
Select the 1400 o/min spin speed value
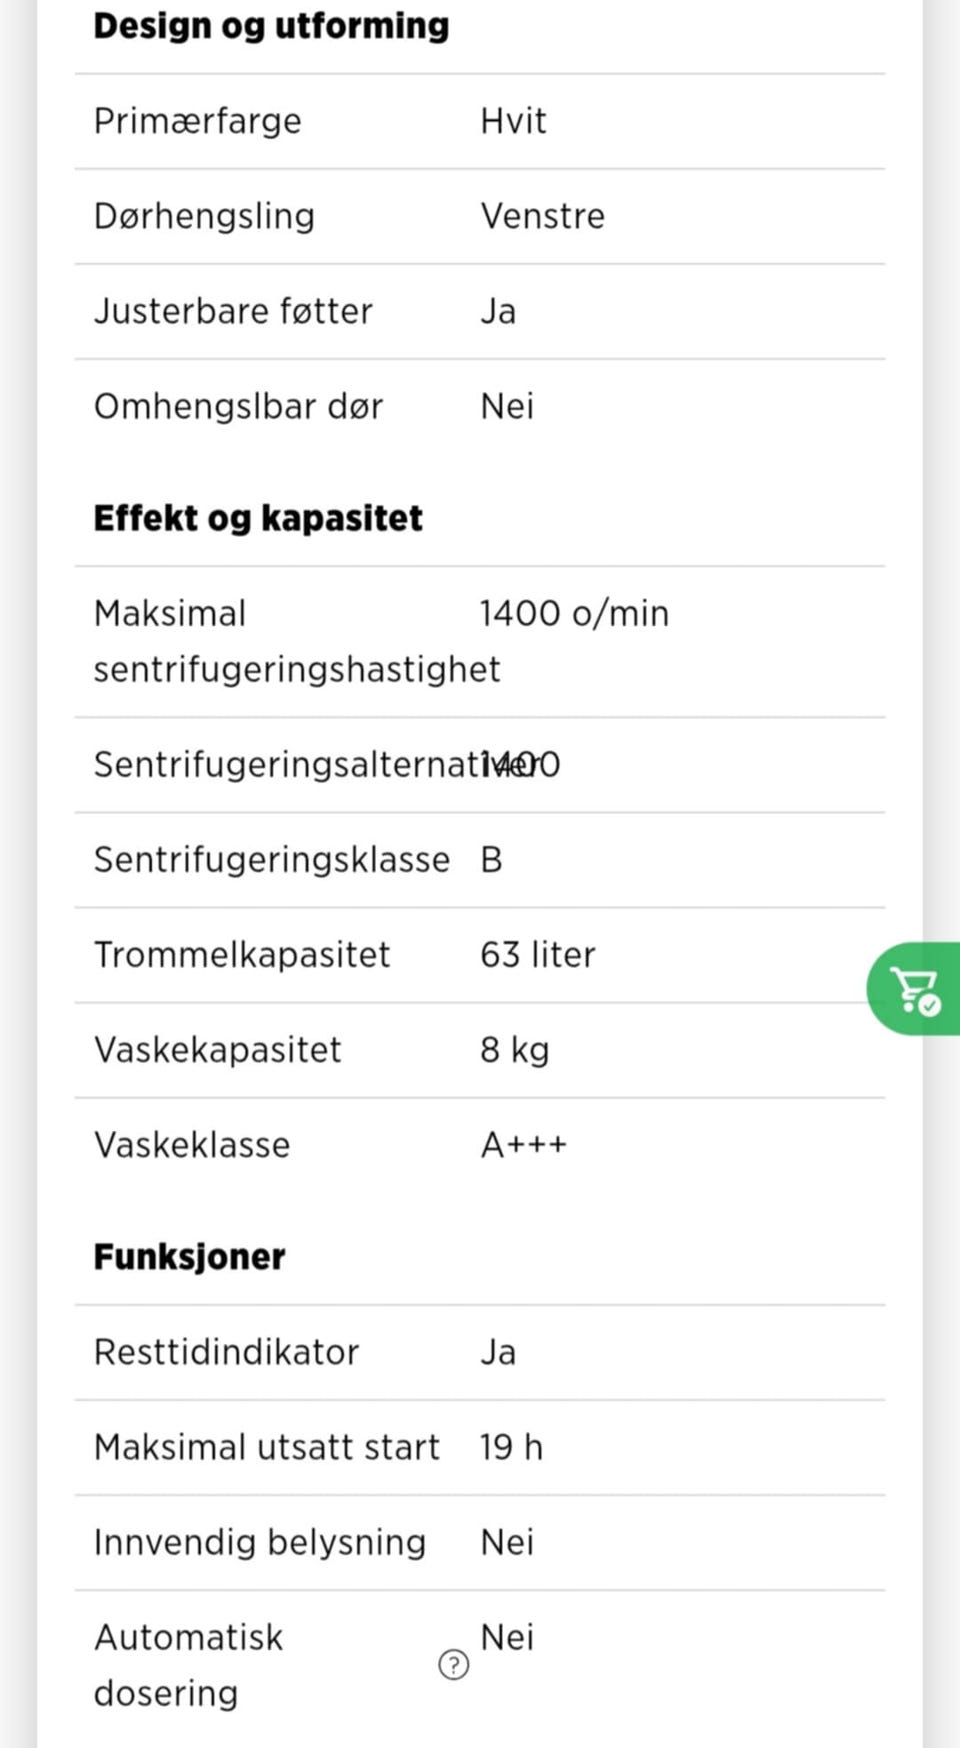click(574, 613)
